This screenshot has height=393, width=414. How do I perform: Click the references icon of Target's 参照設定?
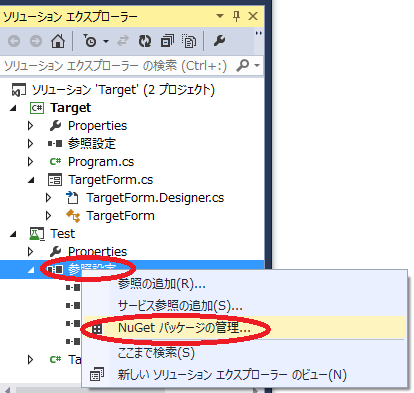(55, 144)
